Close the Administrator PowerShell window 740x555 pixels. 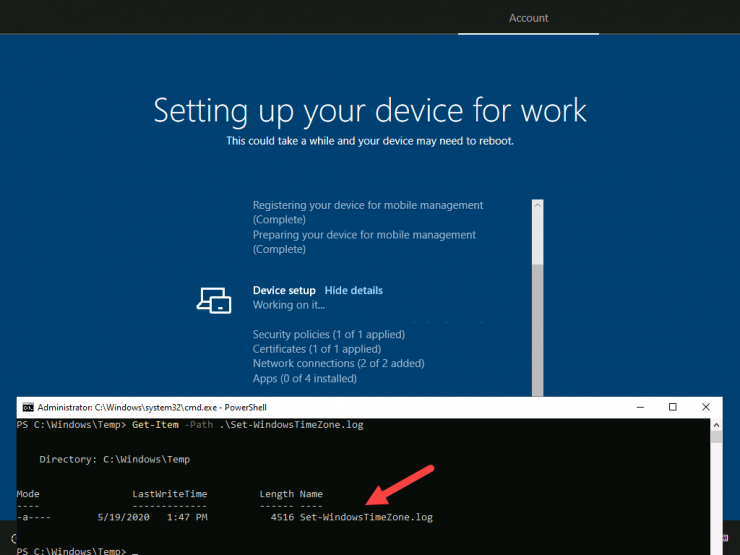pos(706,407)
